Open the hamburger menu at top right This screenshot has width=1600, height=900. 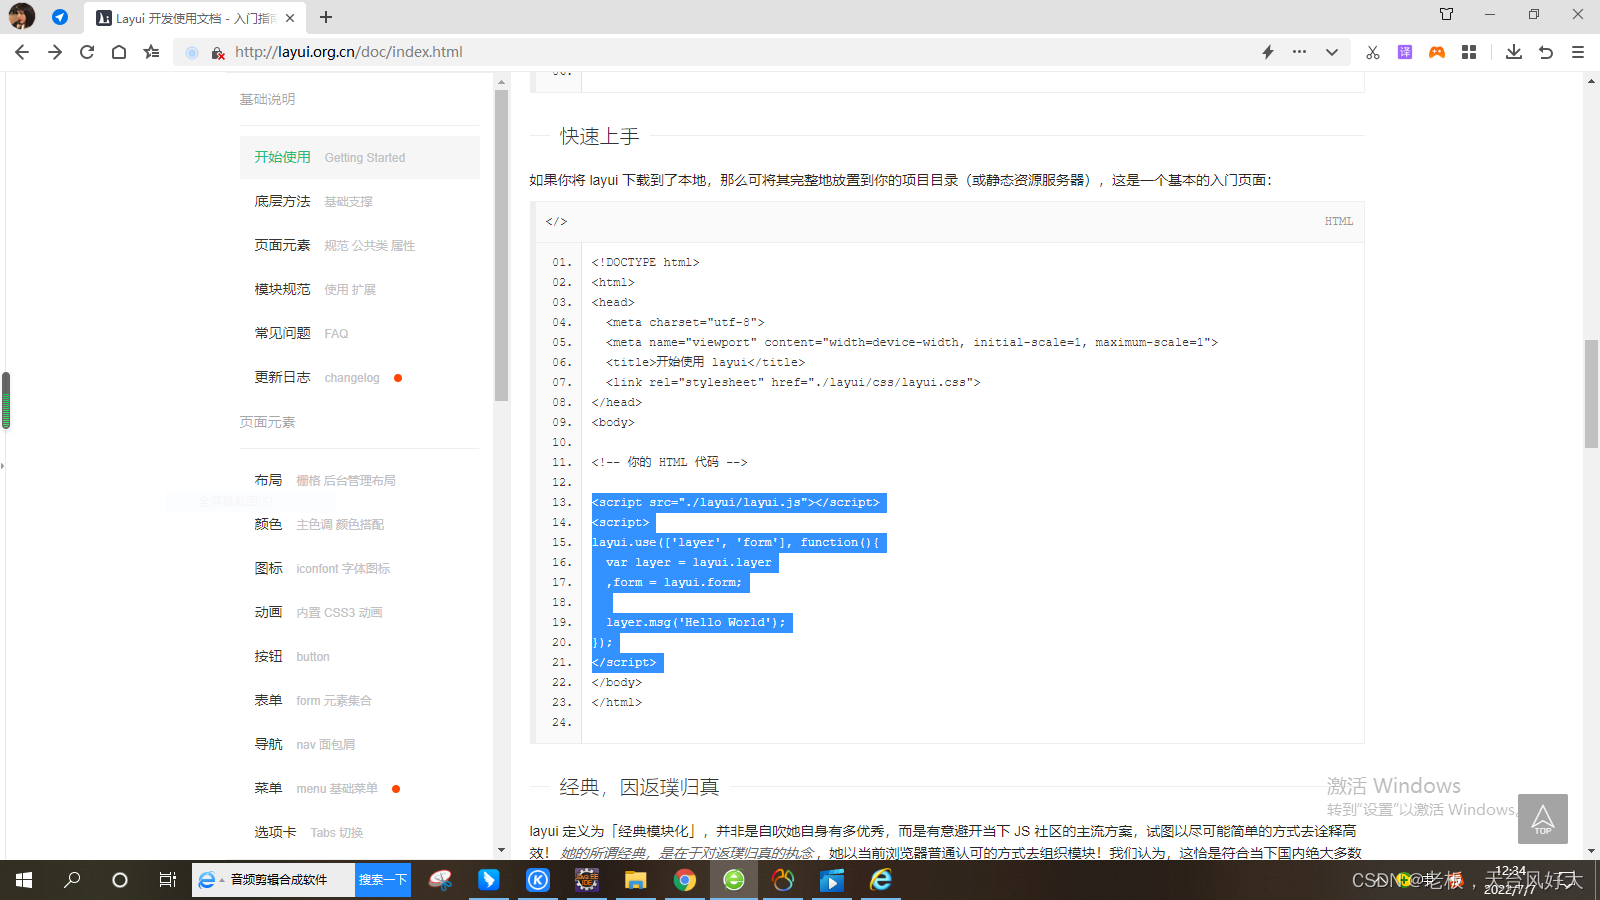click(x=1579, y=52)
